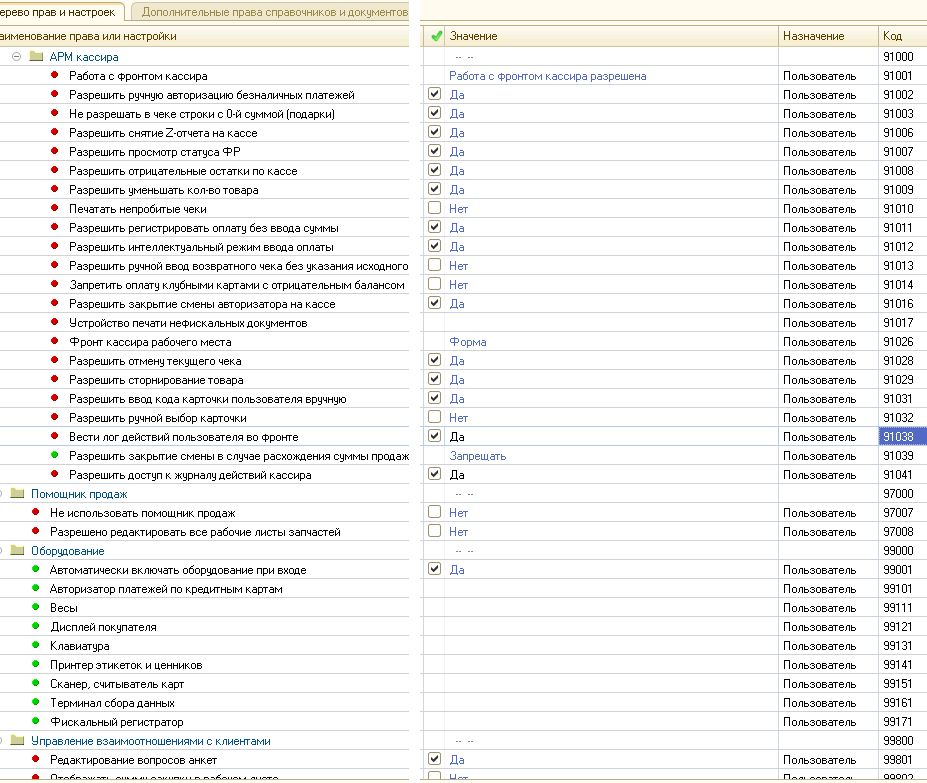Uncheck the Да checkbox for code 99001
Viewport: 927px width, 783px height.
click(x=435, y=569)
